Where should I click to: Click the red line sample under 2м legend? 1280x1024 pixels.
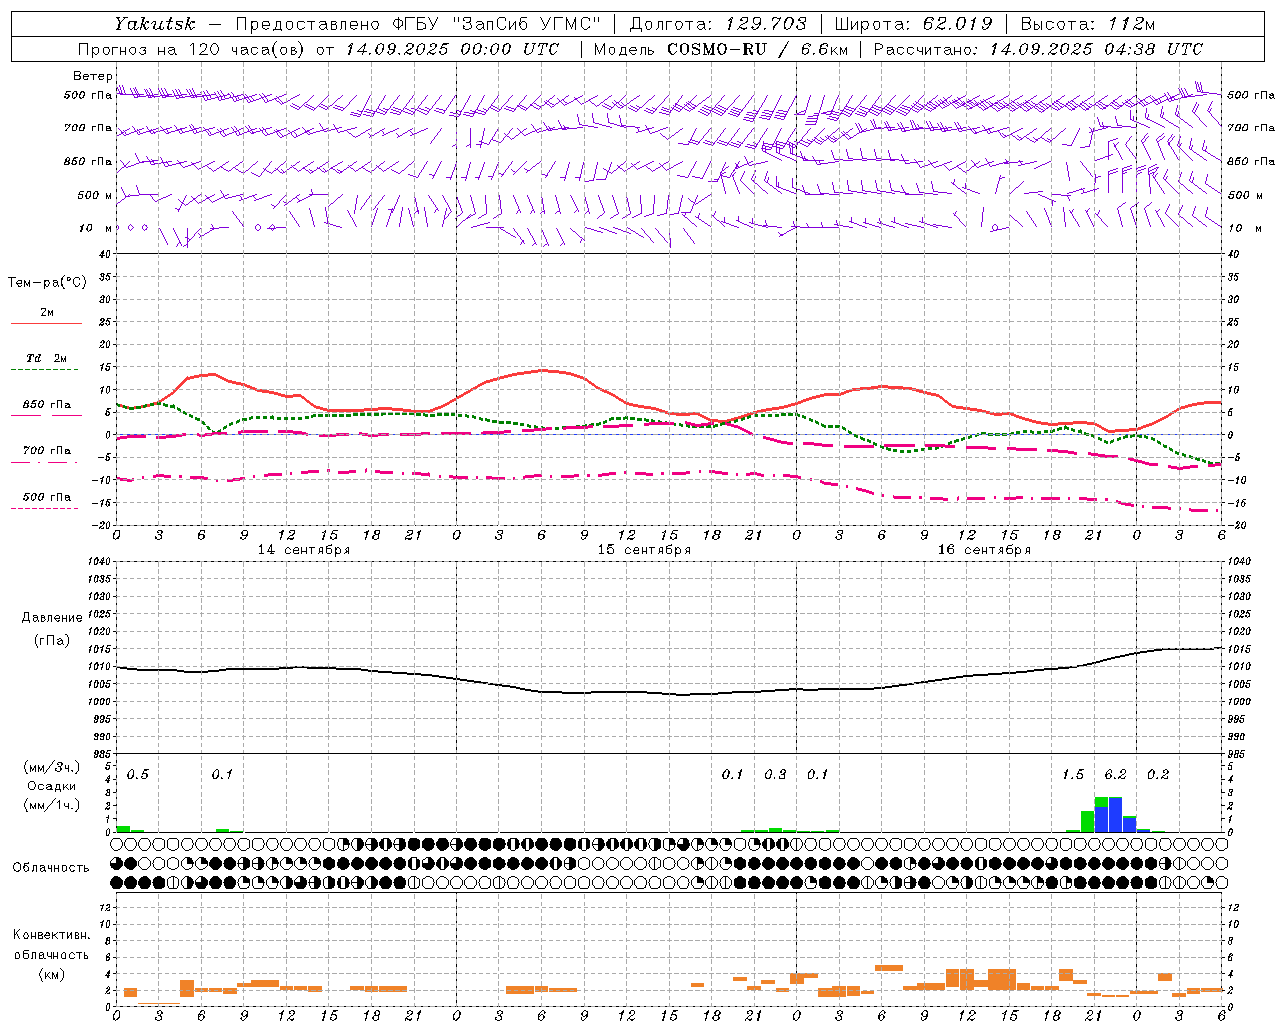coord(46,323)
